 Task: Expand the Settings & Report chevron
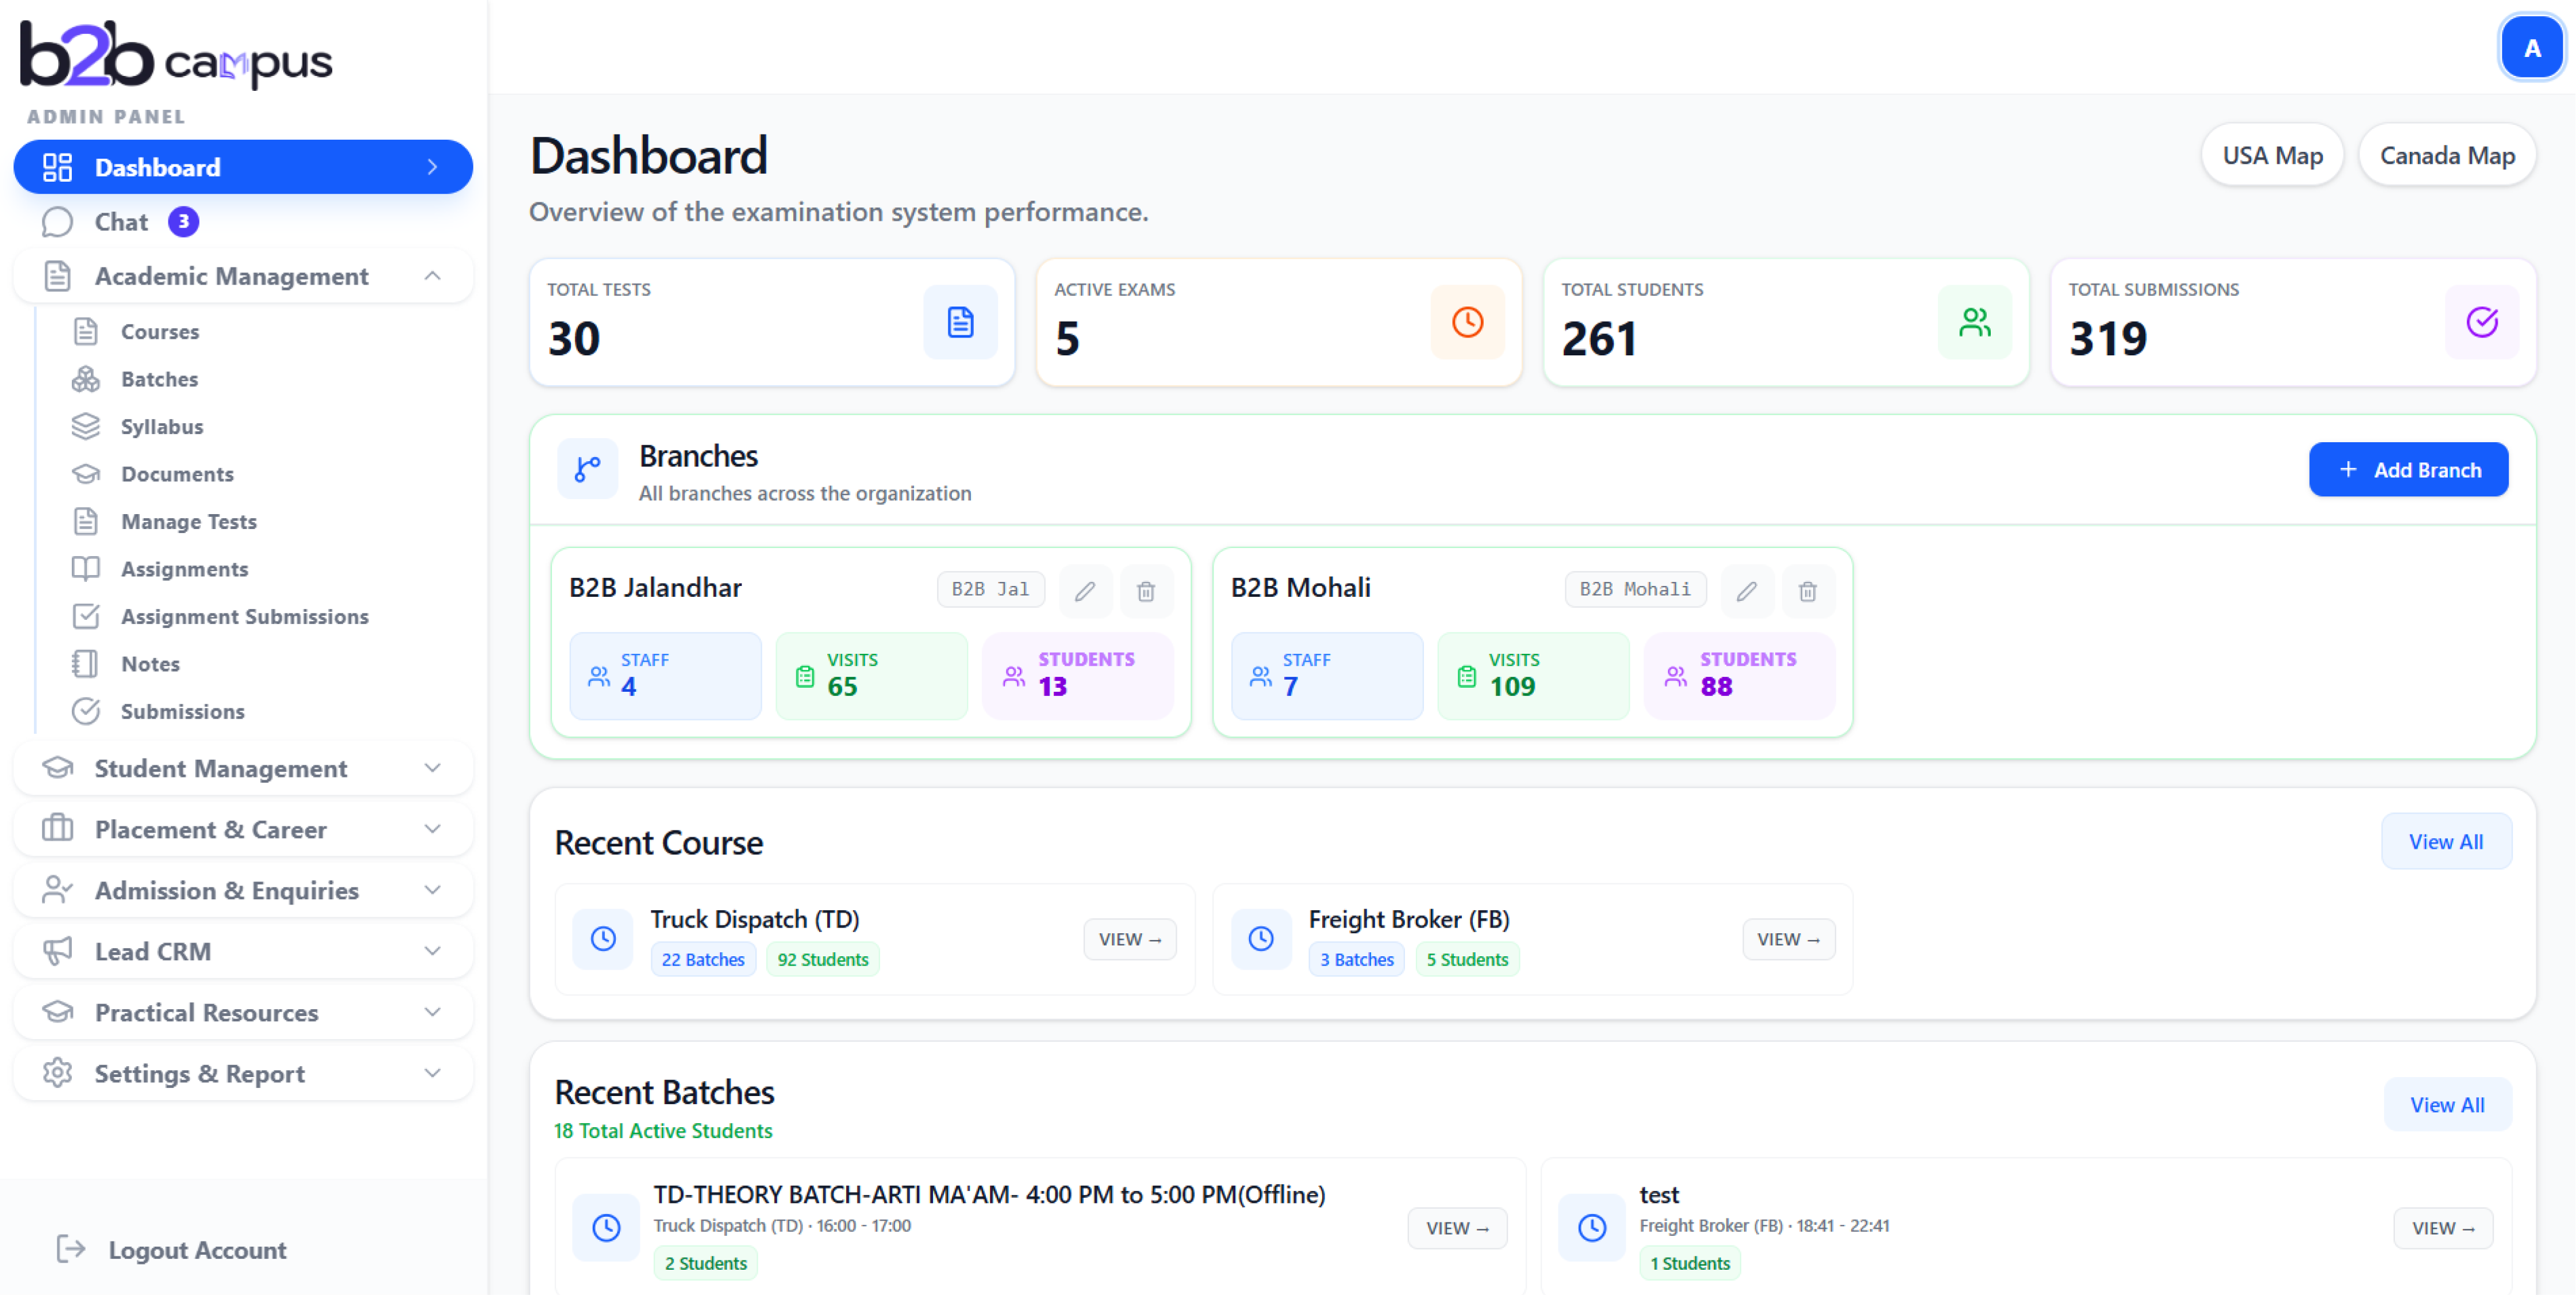[x=432, y=1073]
